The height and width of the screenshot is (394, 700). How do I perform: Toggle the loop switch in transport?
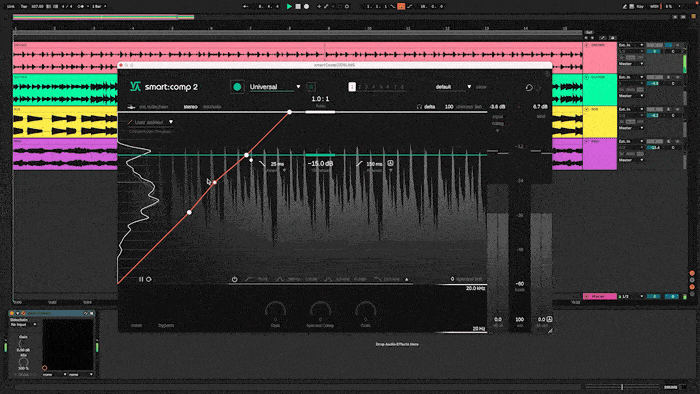coord(401,6)
